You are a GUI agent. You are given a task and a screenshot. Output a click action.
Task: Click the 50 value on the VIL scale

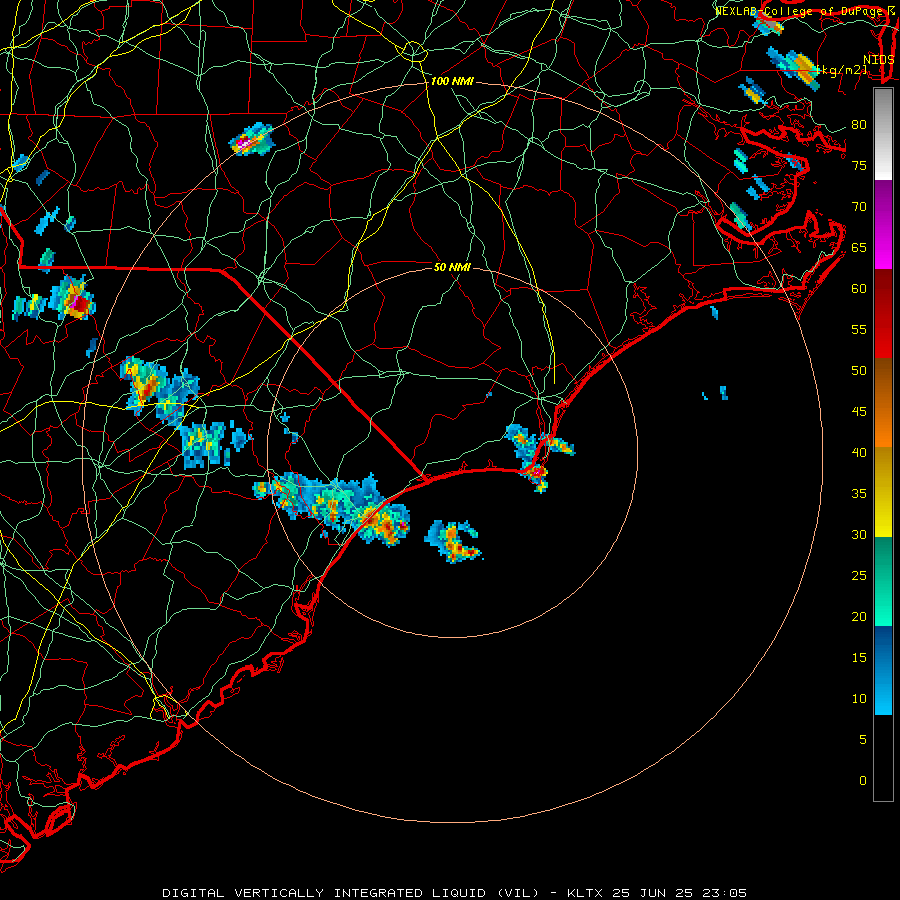(x=859, y=371)
